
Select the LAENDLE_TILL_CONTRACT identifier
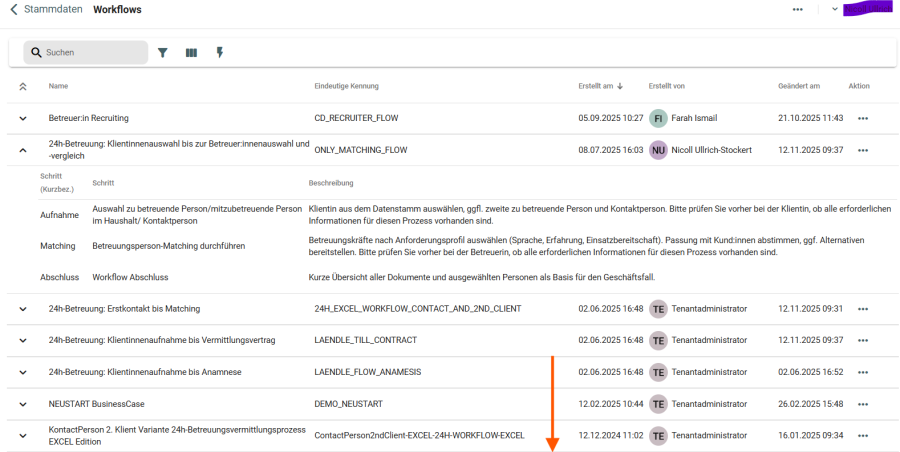pos(366,341)
